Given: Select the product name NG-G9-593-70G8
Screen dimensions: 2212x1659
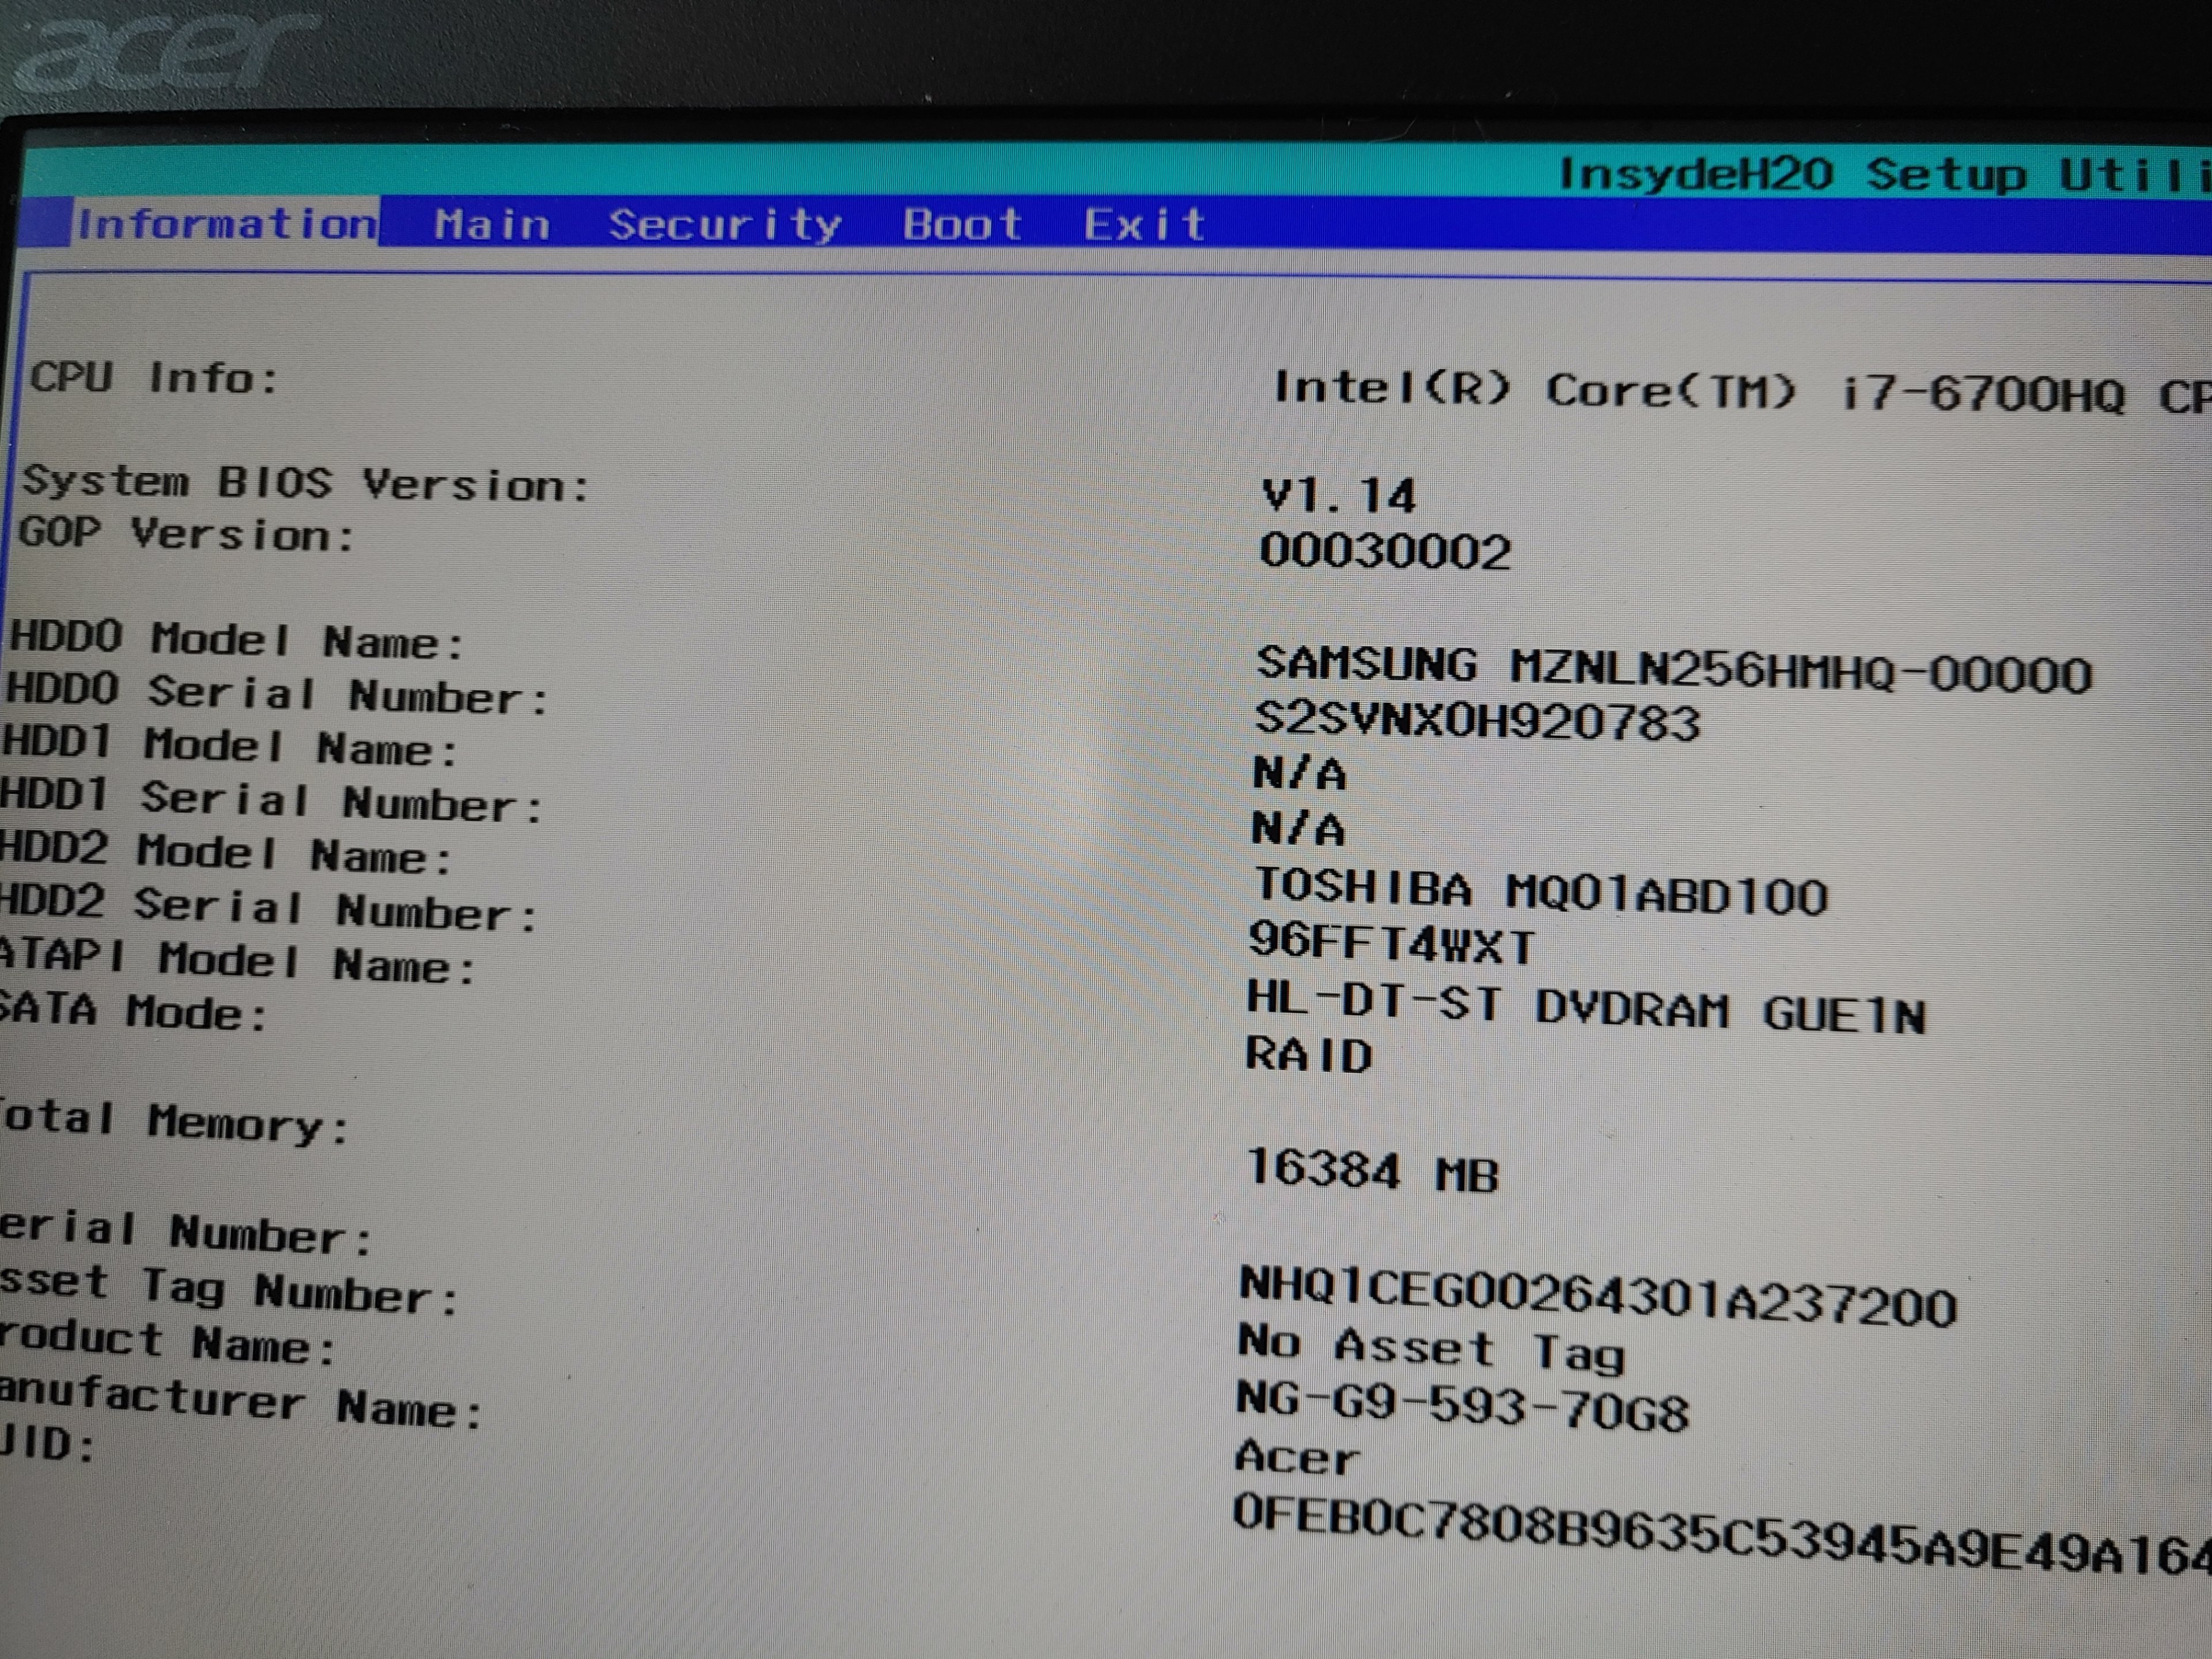Looking at the screenshot, I should coord(1462,1407).
